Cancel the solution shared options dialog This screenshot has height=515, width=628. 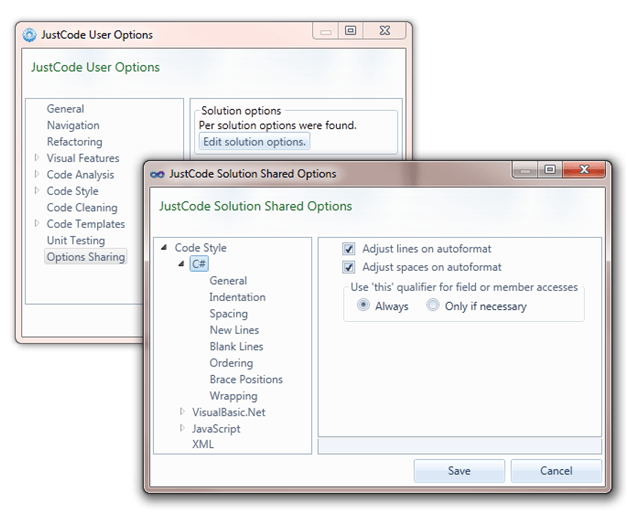click(x=556, y=471)
